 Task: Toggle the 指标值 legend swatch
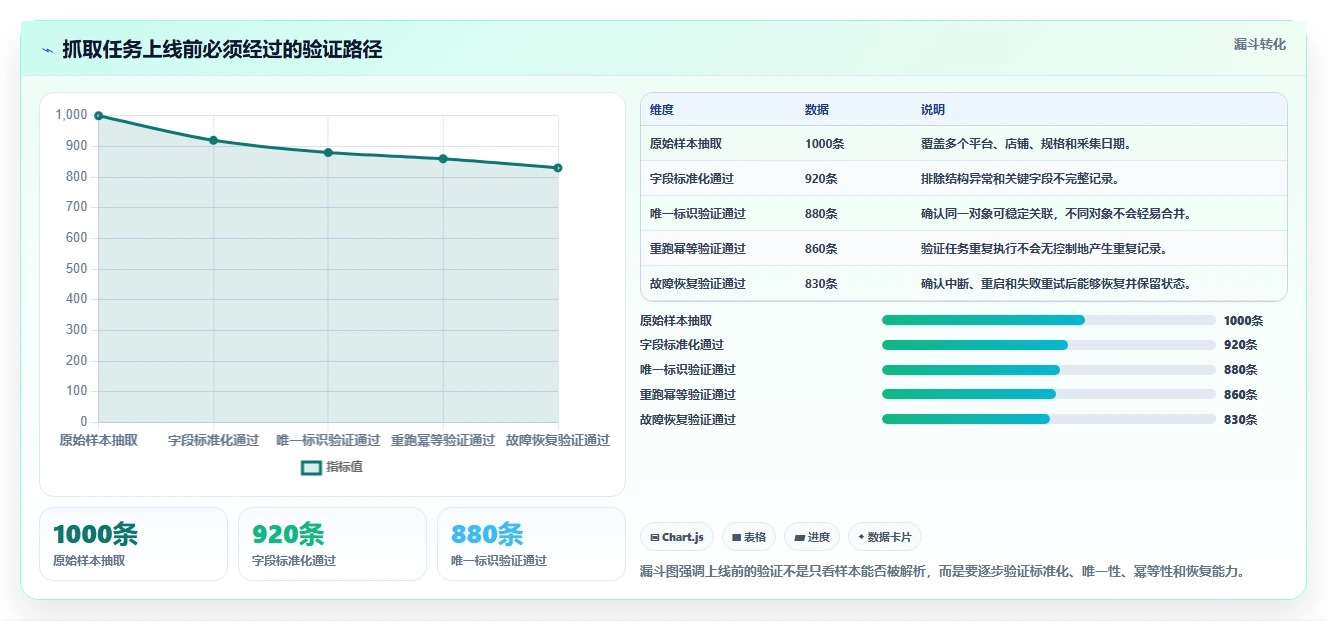[311, 467]
